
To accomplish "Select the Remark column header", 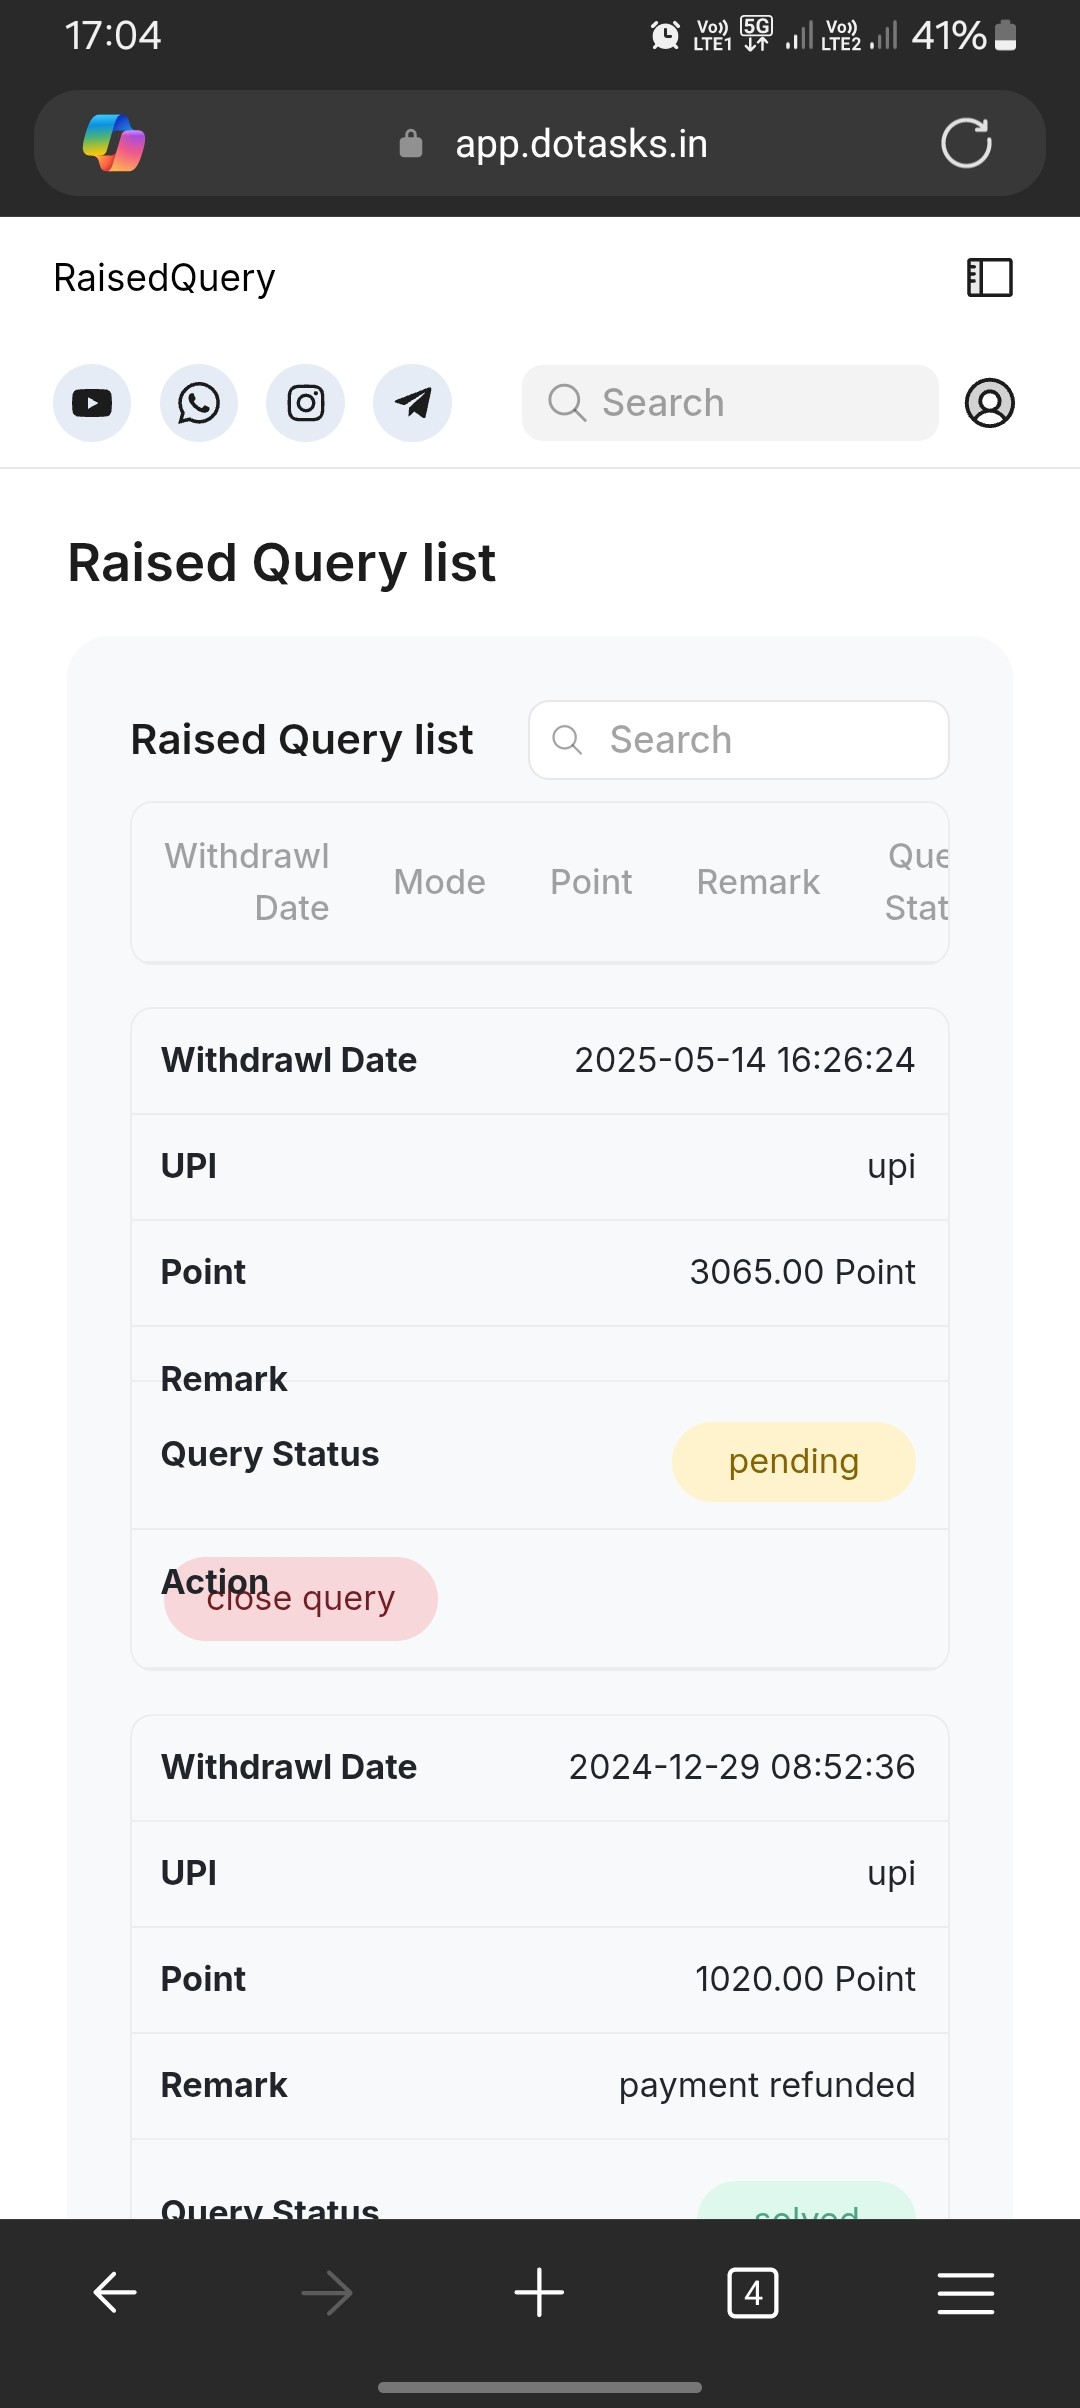I will [x=758, y=882].
